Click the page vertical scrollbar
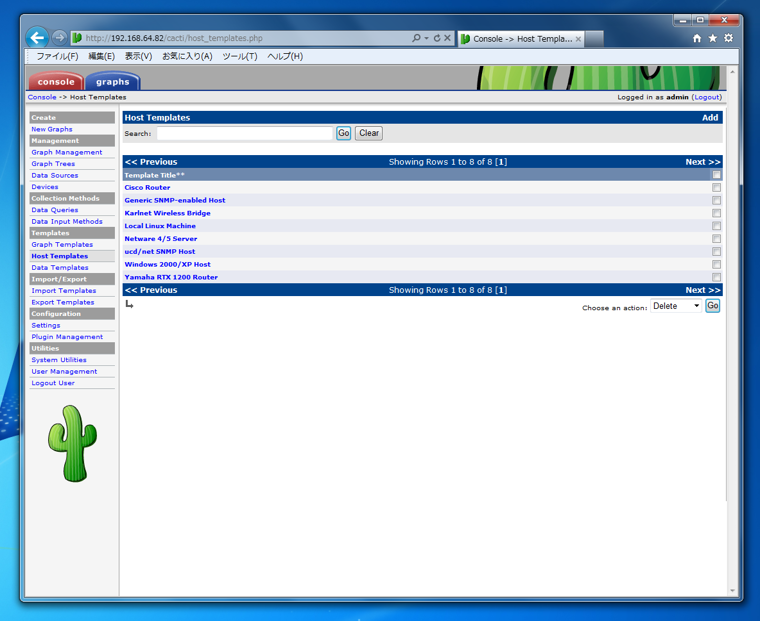This screenshot has width=760, height=621. click(732, 331)
